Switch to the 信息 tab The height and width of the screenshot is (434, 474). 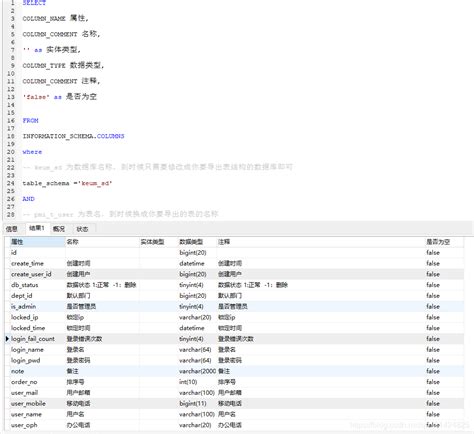(x=12, y=229)
